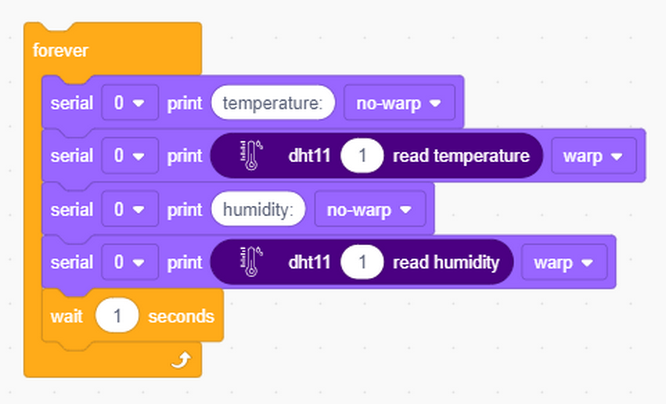This screenshot has height=404, width=666.
Task: Edit the temperature: text field
Action: tap(273, 103)
